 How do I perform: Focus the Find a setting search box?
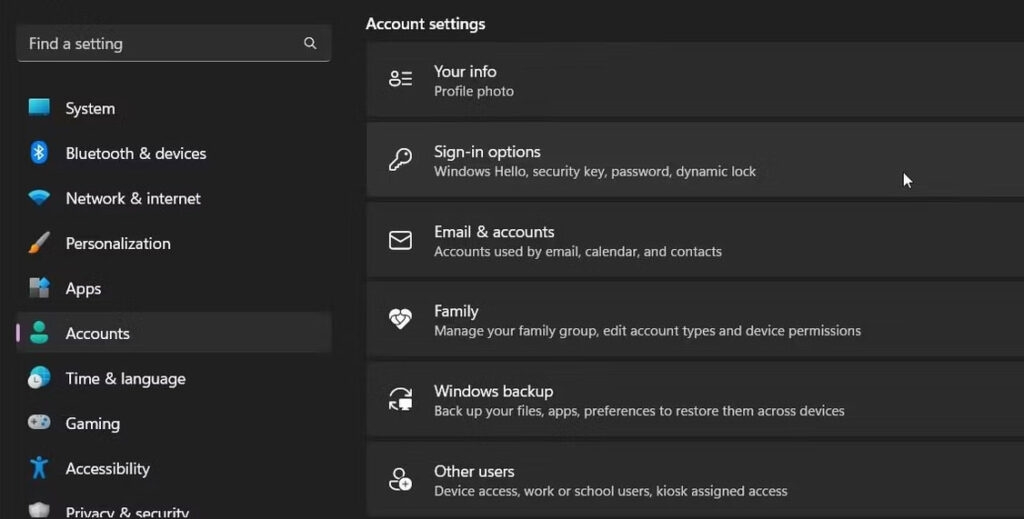coord(174,43)
